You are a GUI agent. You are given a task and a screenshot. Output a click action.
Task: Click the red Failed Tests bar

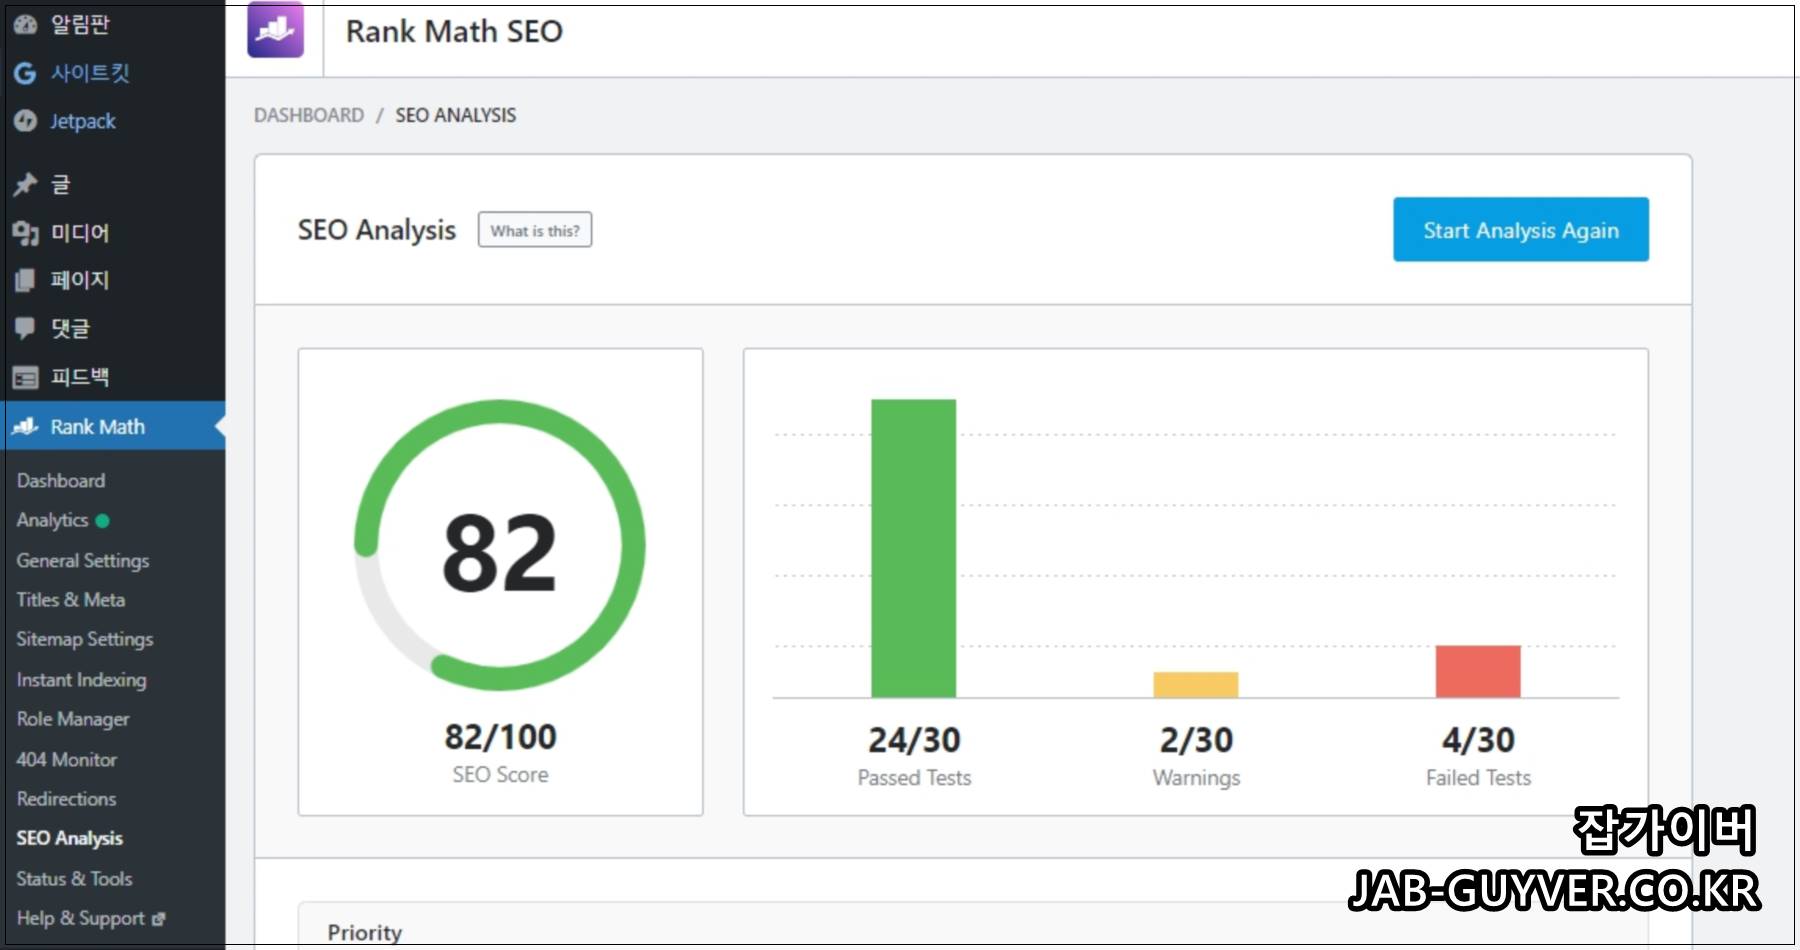pyautogui.click(x=1478, y=672)
